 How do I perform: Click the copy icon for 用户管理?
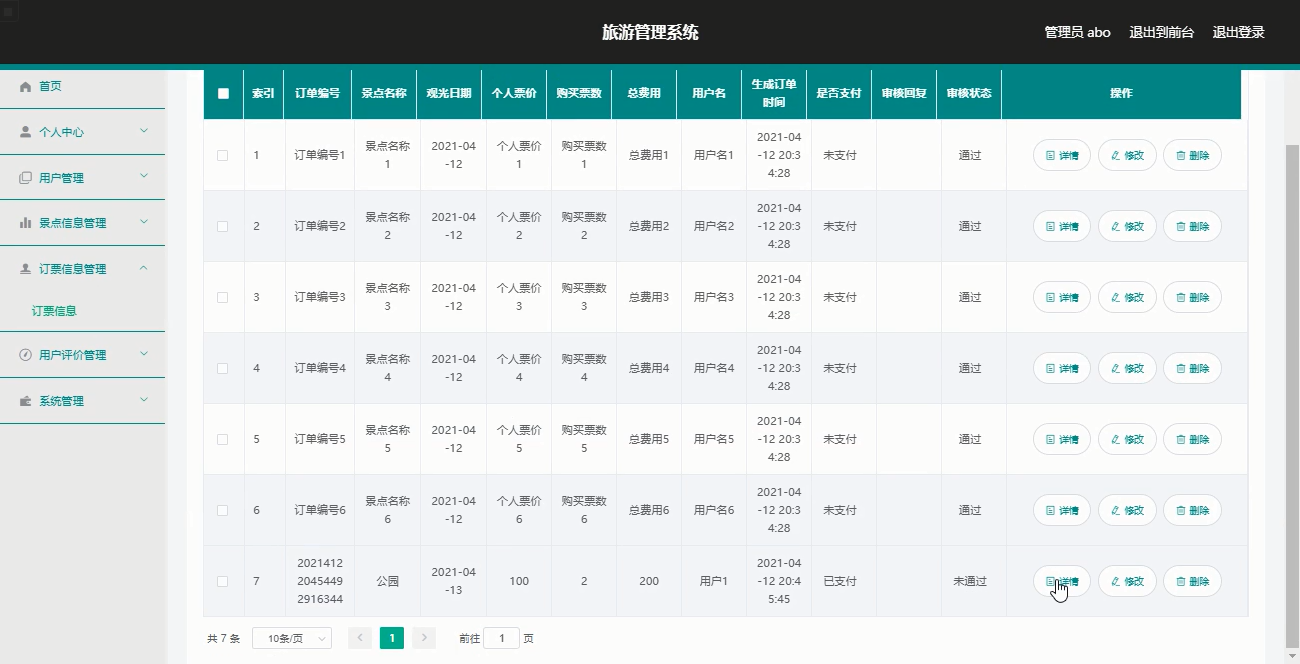pos(26,178)
